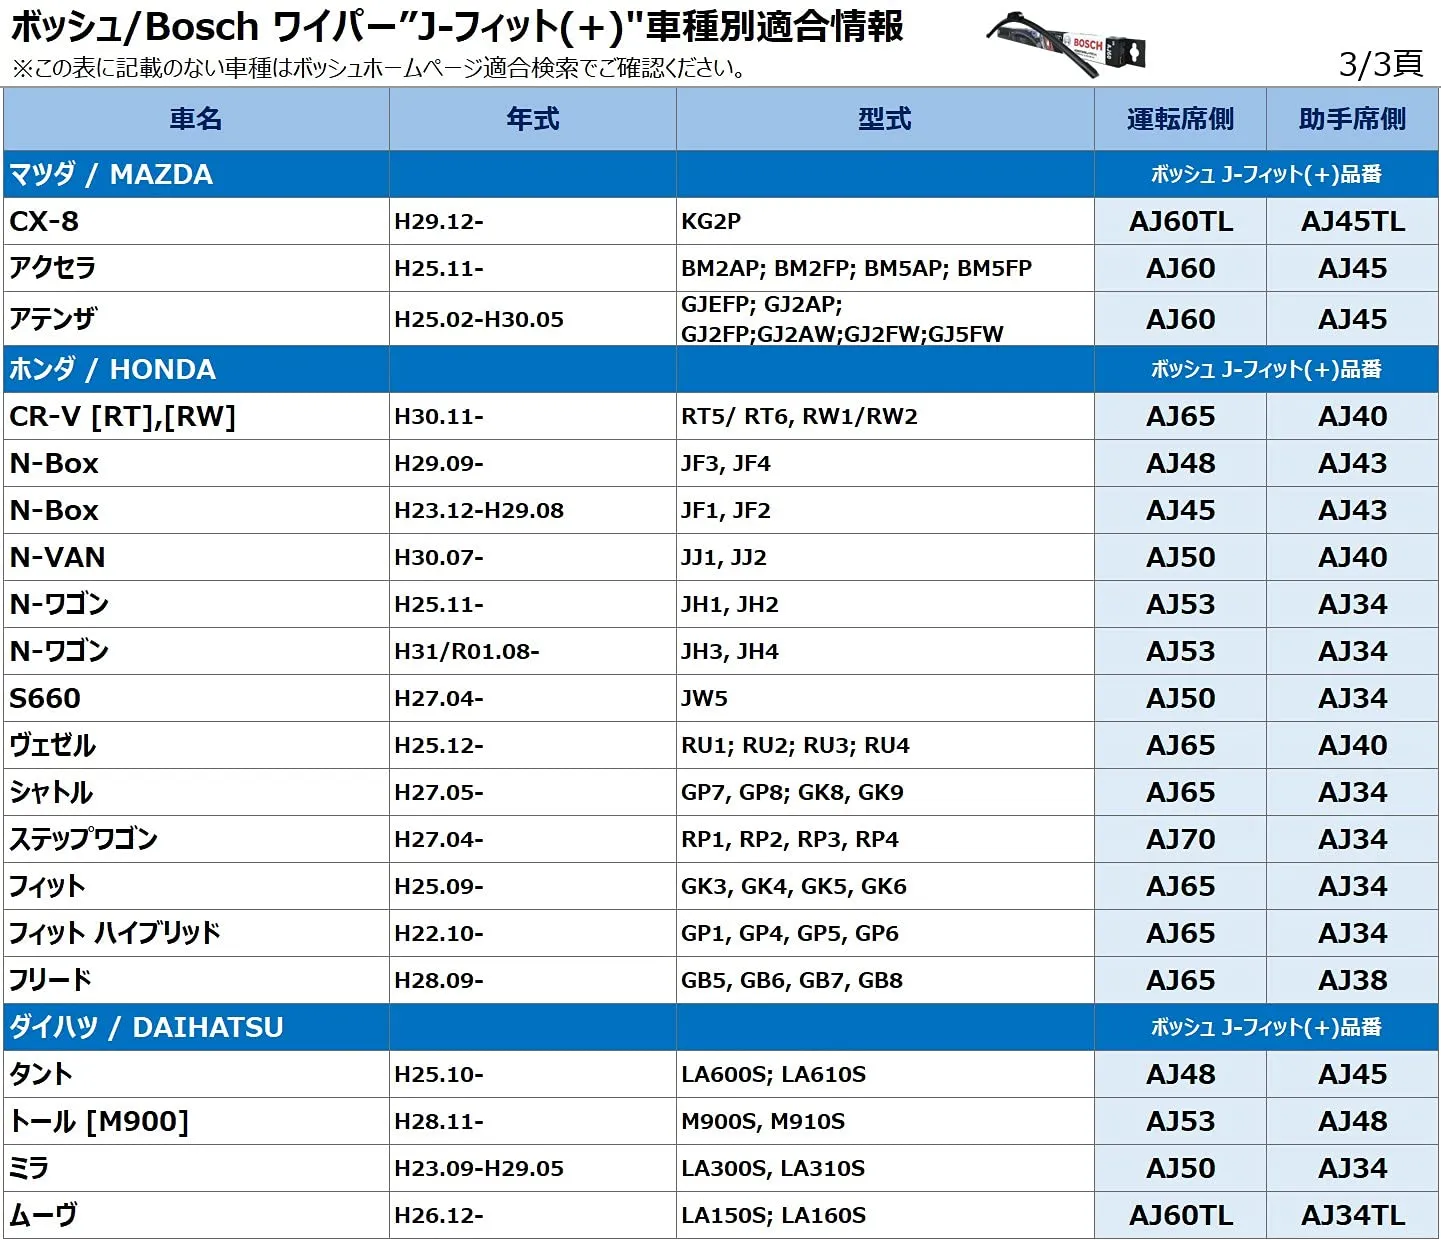
Task: Click the 3/3頁 page indicator
Action: 1381,64
